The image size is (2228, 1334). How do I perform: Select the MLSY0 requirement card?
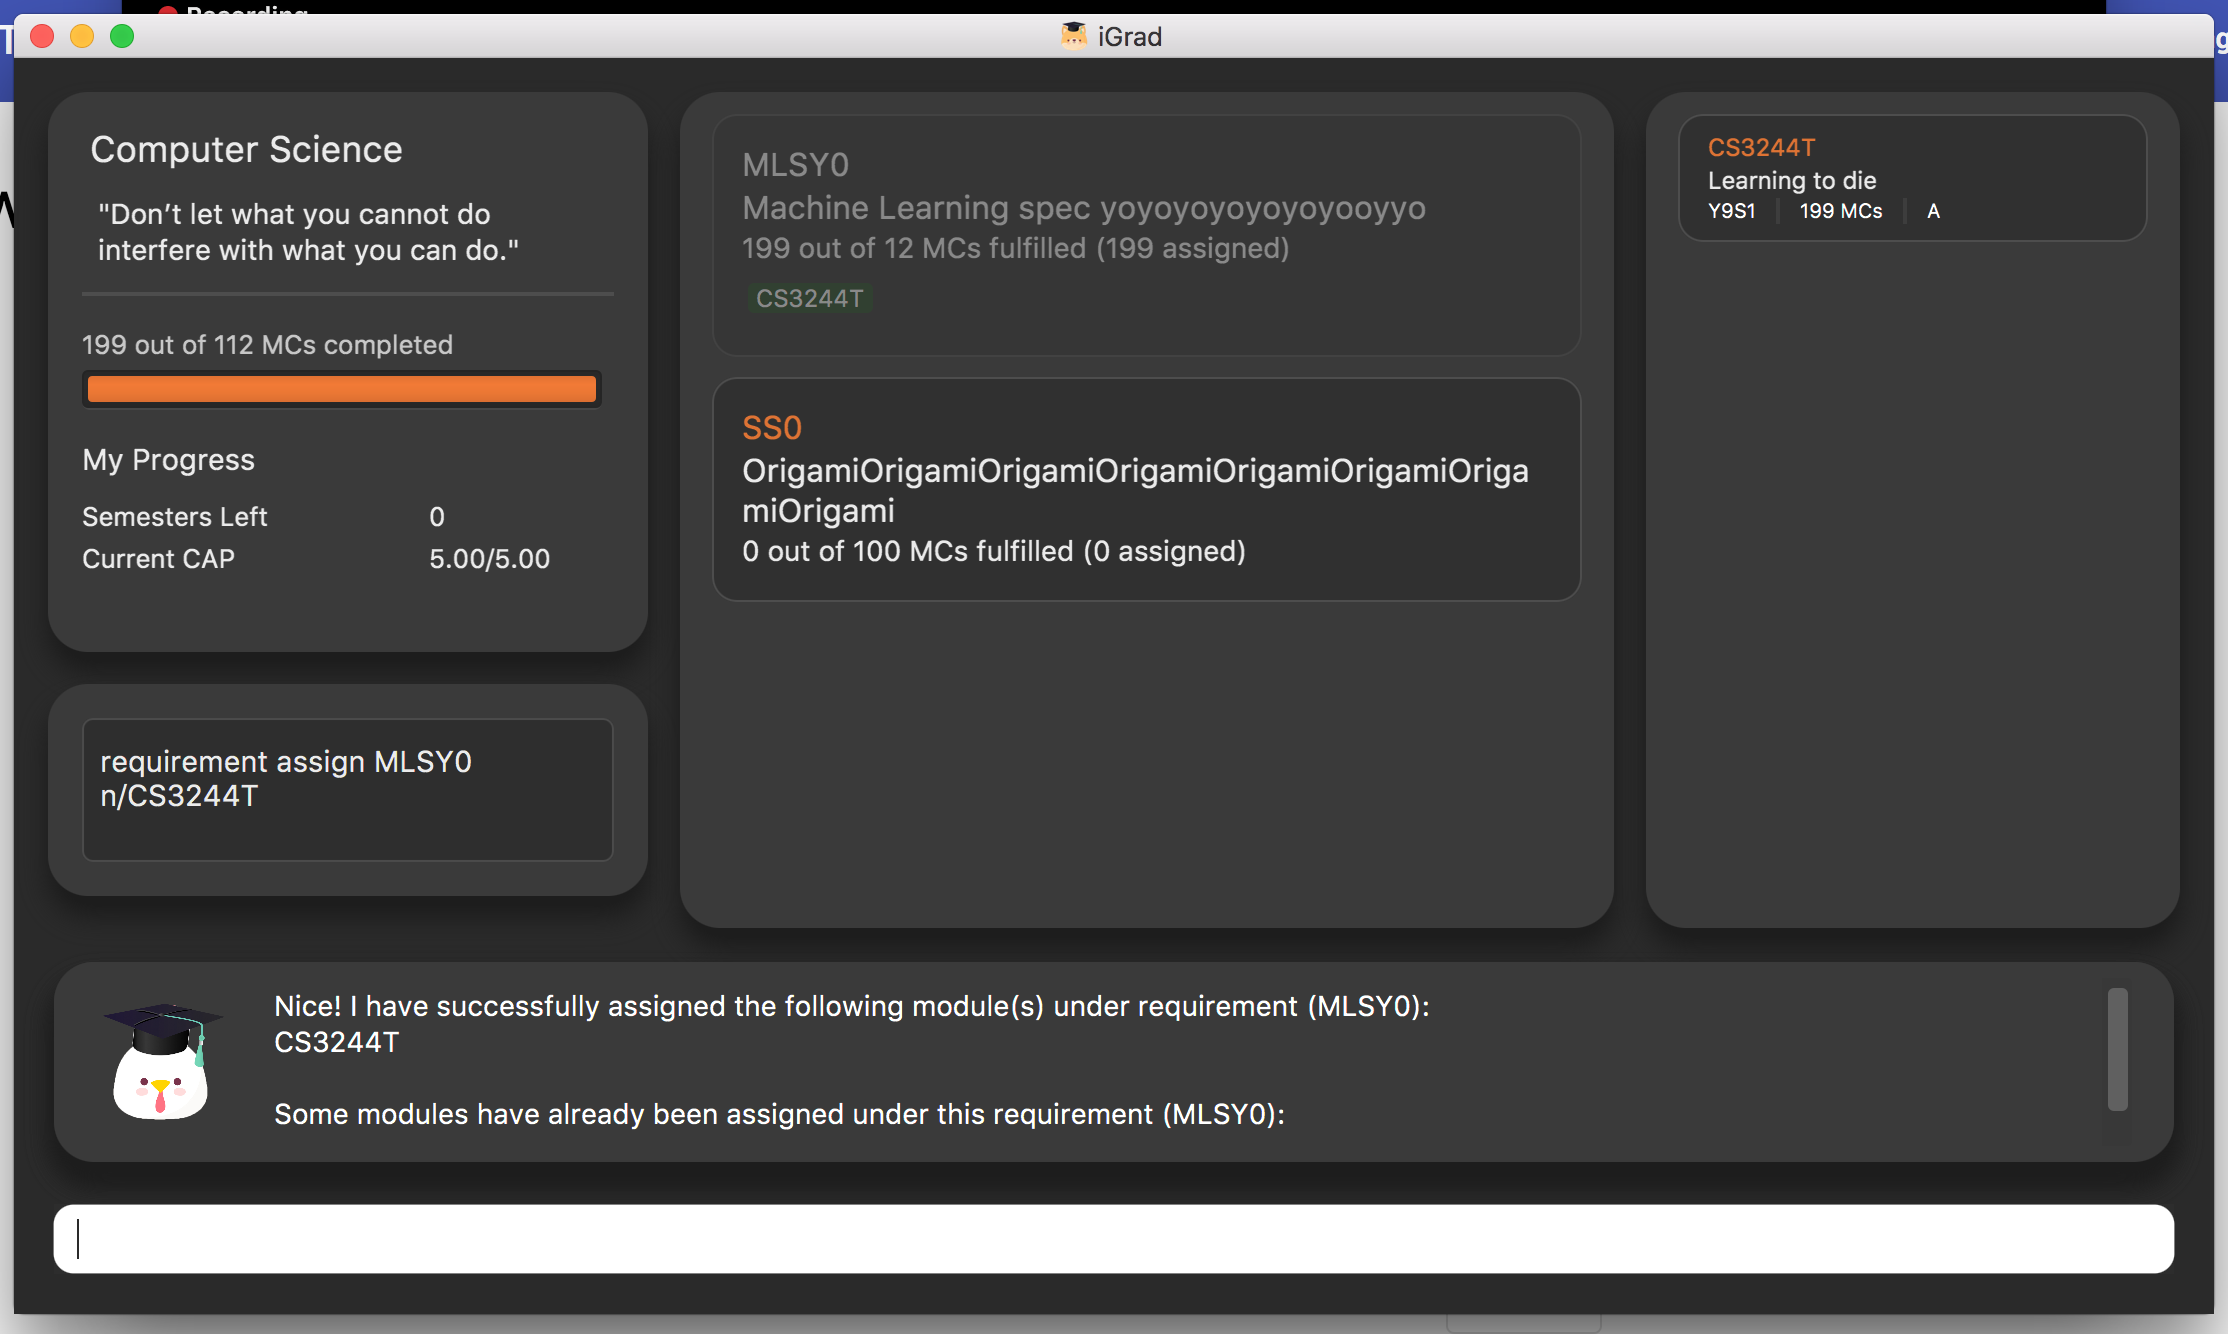click(1146, 235)
